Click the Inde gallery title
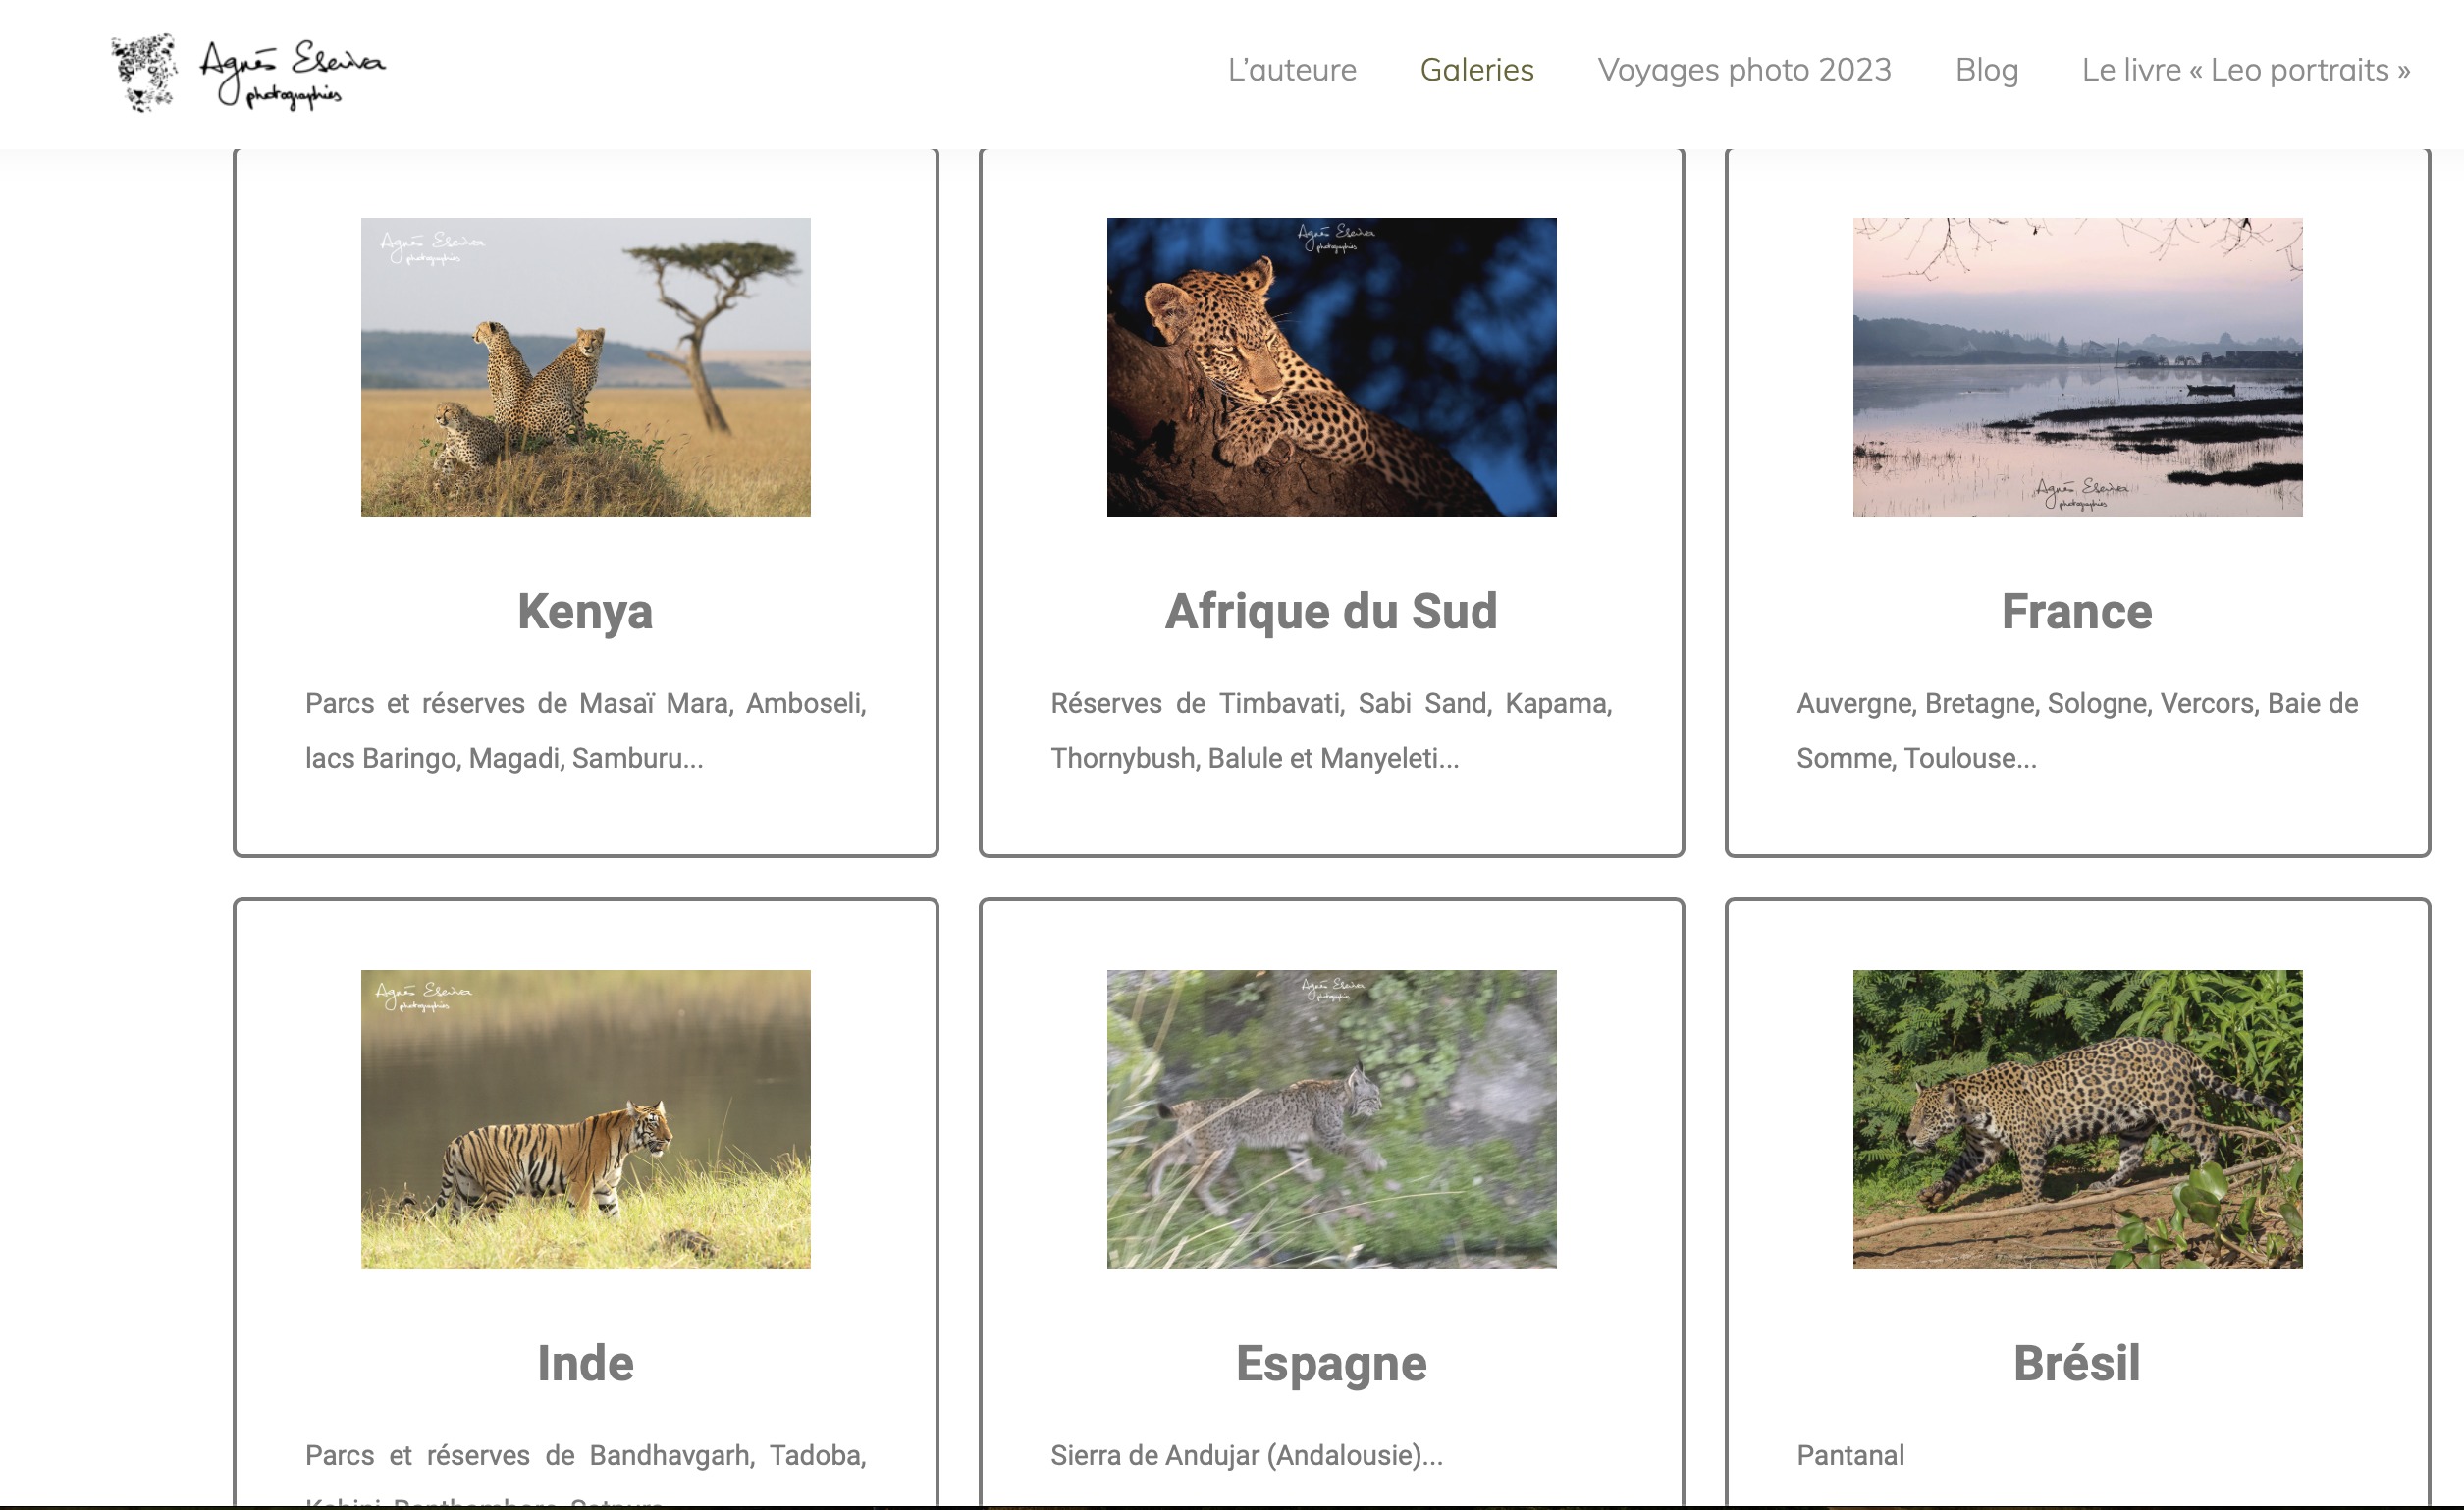 pyautogui.click(x=585, y=1363)
